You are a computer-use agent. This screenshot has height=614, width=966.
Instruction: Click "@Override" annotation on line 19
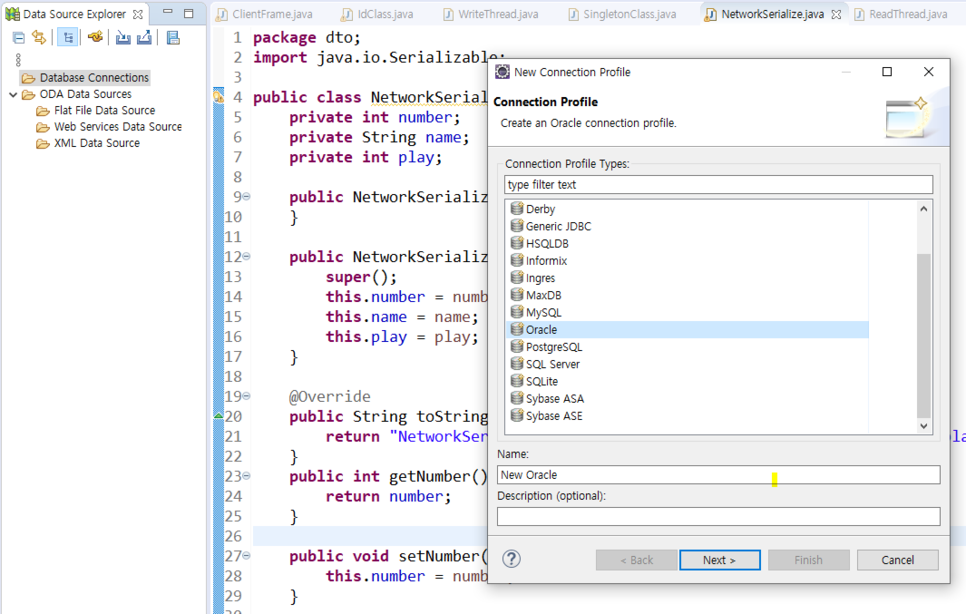pyautogui.click(x=330, y=397)
